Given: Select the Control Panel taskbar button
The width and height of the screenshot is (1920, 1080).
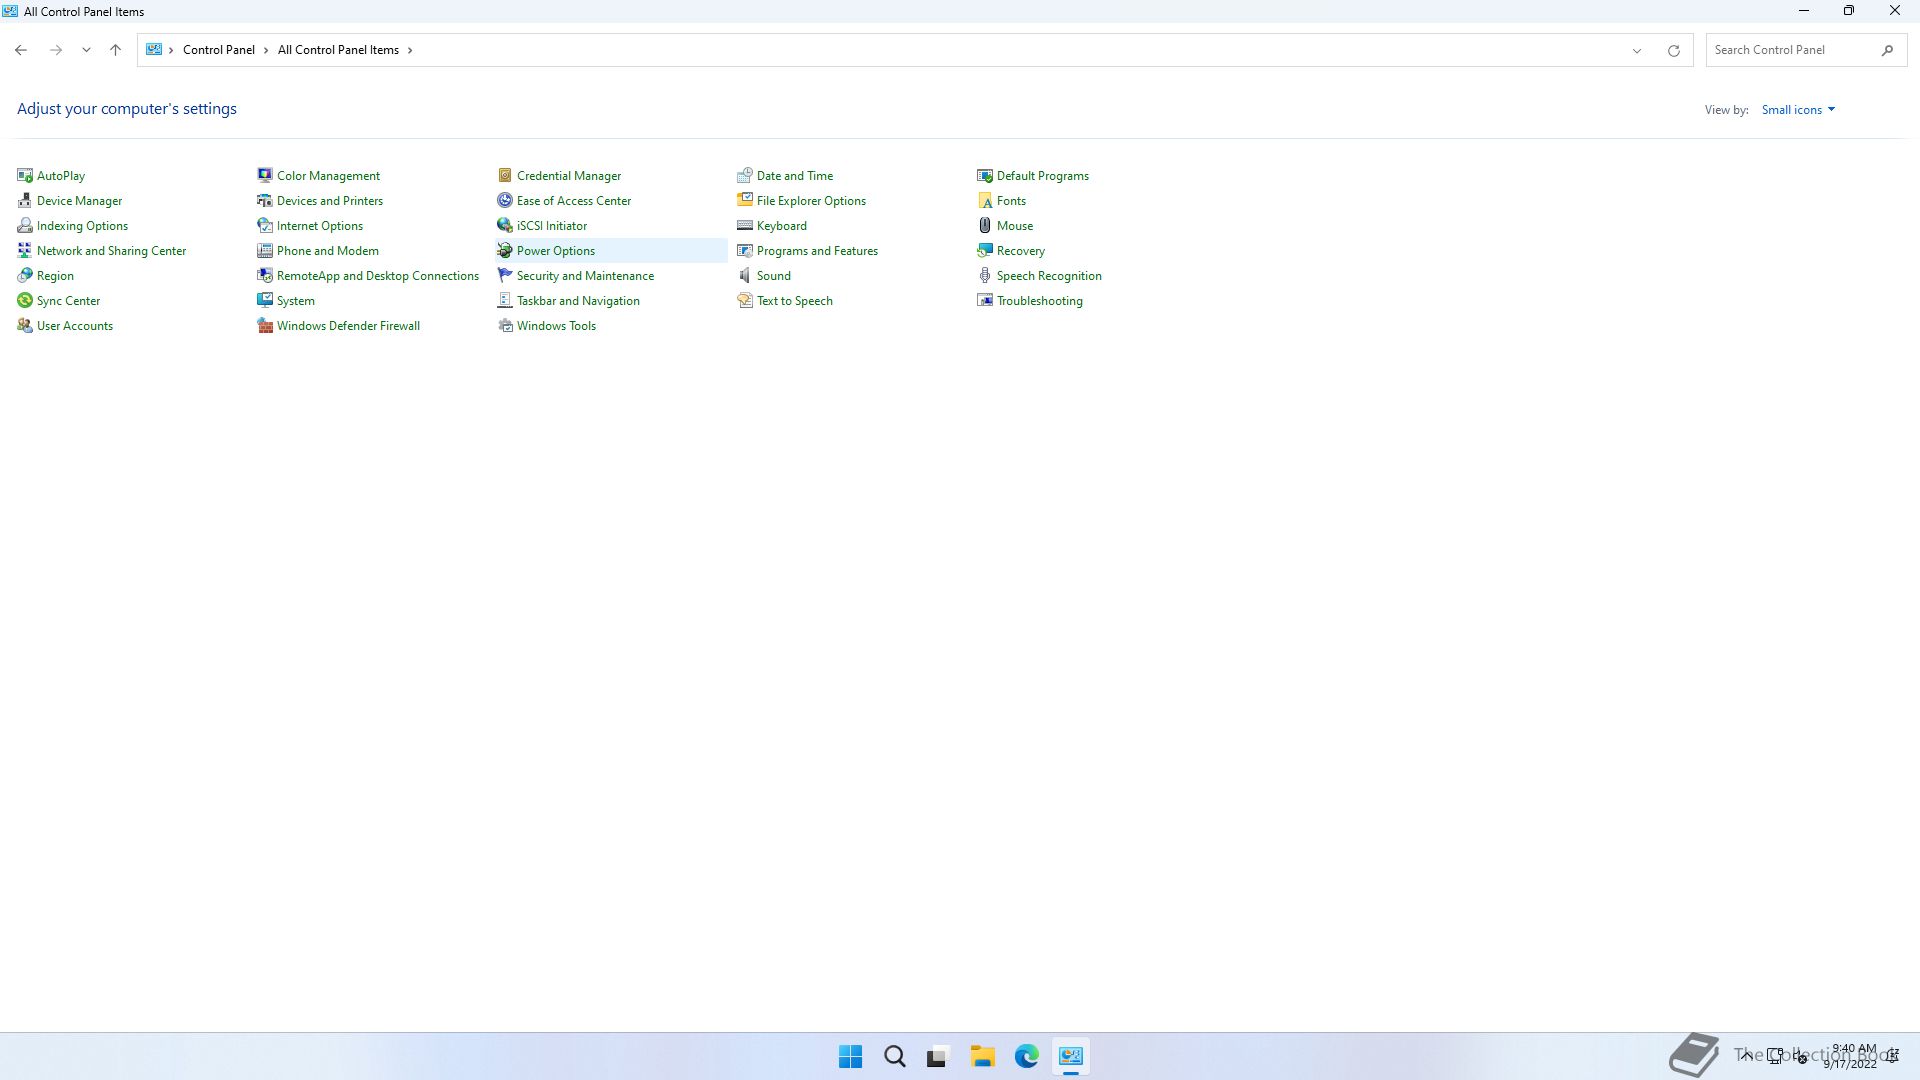Looking at the screenshot, I should 1071,1056.
